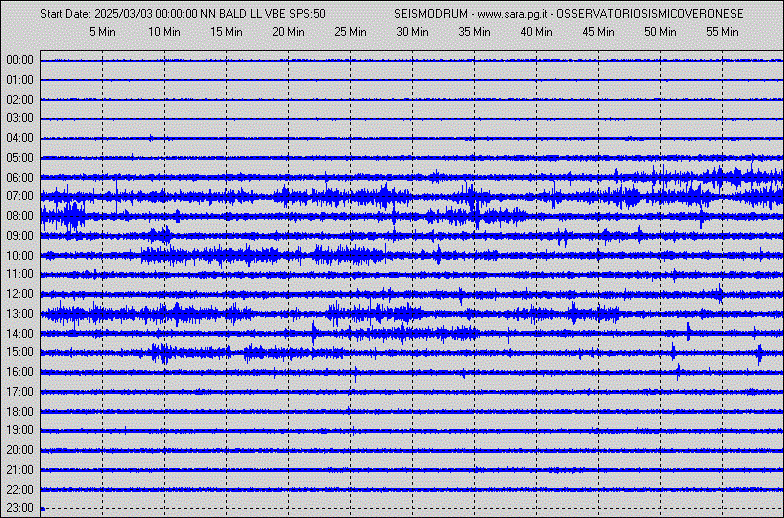Viewport: 784px width, 518px height.
Task: Click the 16:00 hour label
Action: click(x=20, y=372)
